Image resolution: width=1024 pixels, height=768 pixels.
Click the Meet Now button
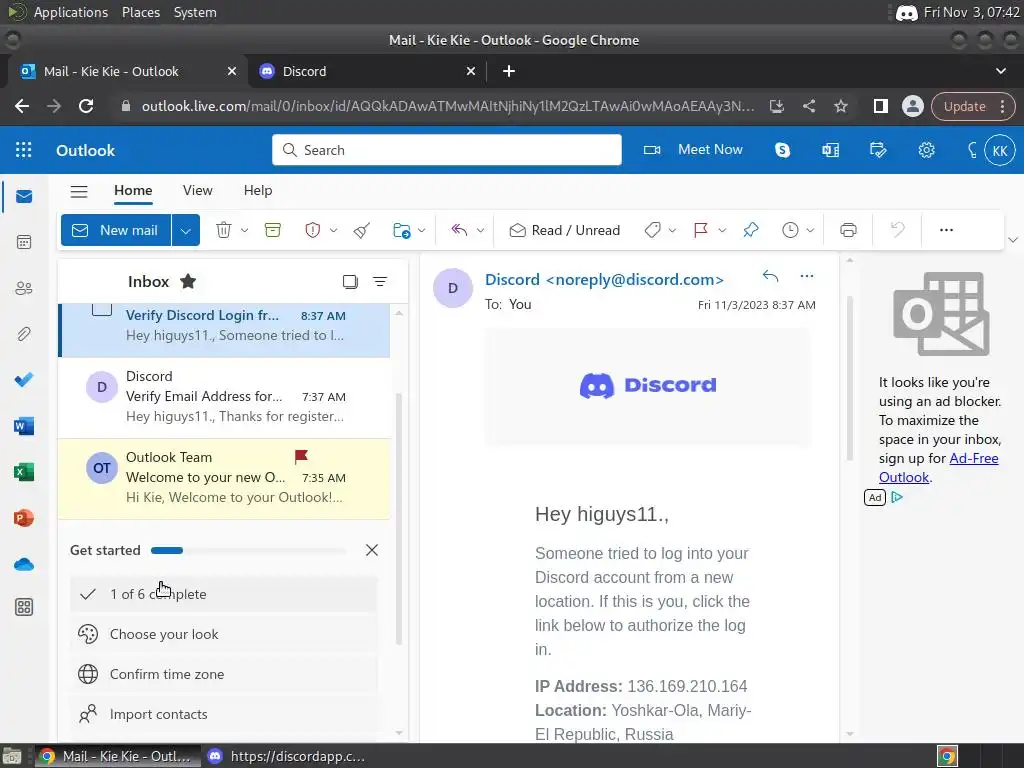point(693,150)
